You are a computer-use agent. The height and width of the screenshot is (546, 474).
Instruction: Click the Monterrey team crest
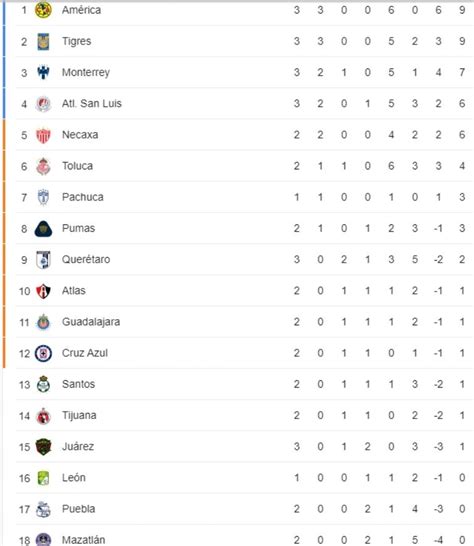(x=43, y=72)
